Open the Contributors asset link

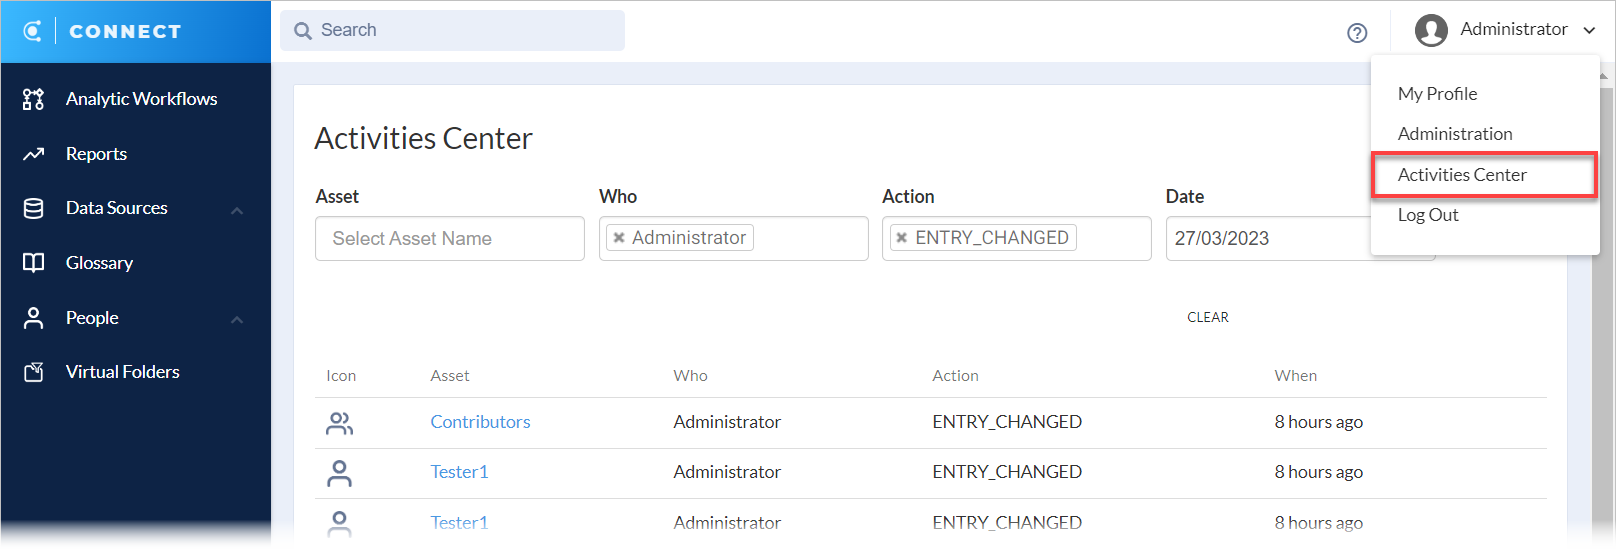(480, 422)
